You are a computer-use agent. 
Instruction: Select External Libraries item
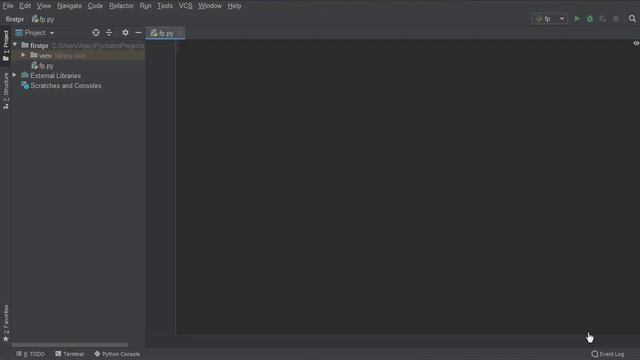point(51,76)
